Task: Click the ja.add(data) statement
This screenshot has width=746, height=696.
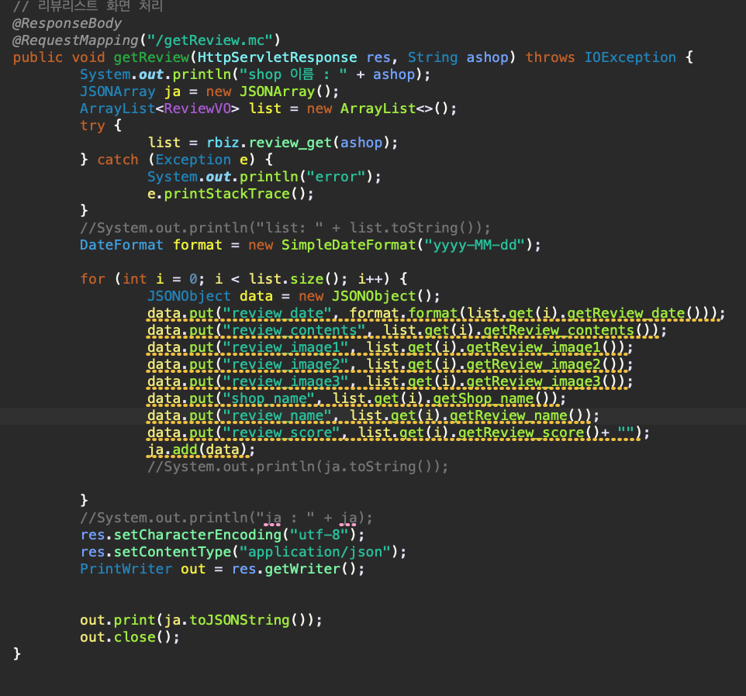Action: coord(200,450)
